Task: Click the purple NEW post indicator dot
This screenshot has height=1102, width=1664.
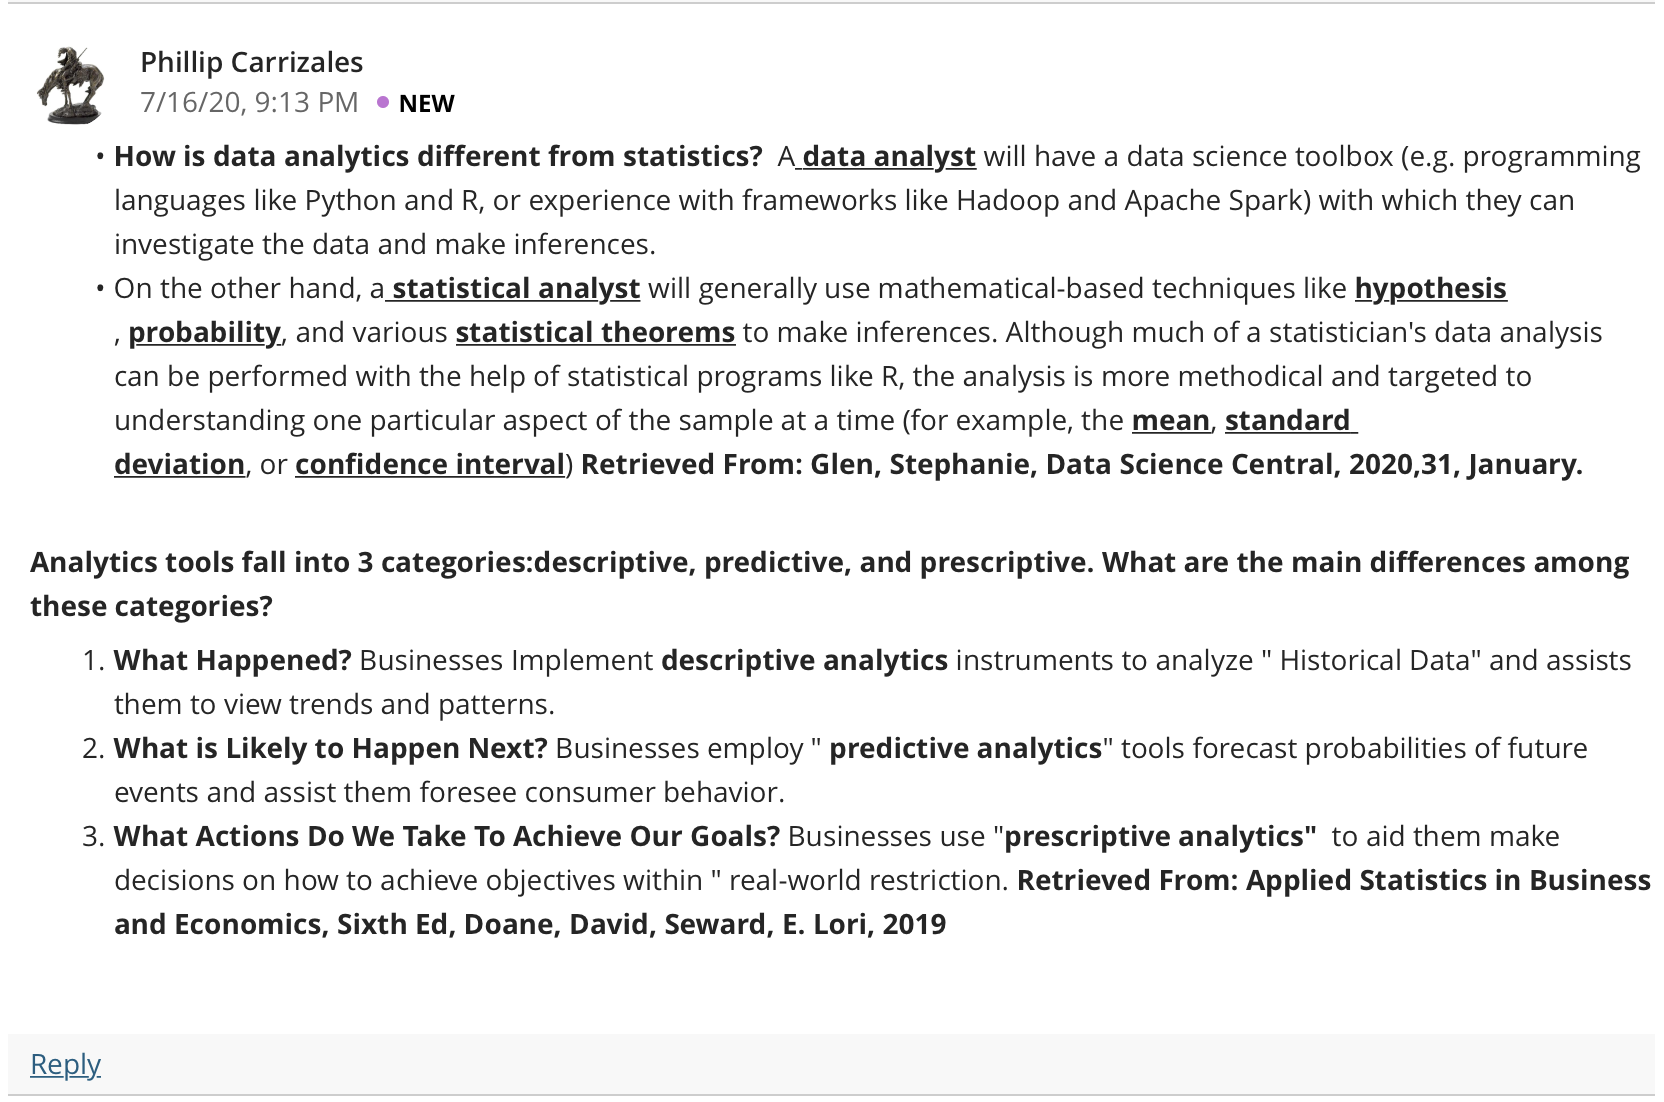Action: tap(383, 102)
